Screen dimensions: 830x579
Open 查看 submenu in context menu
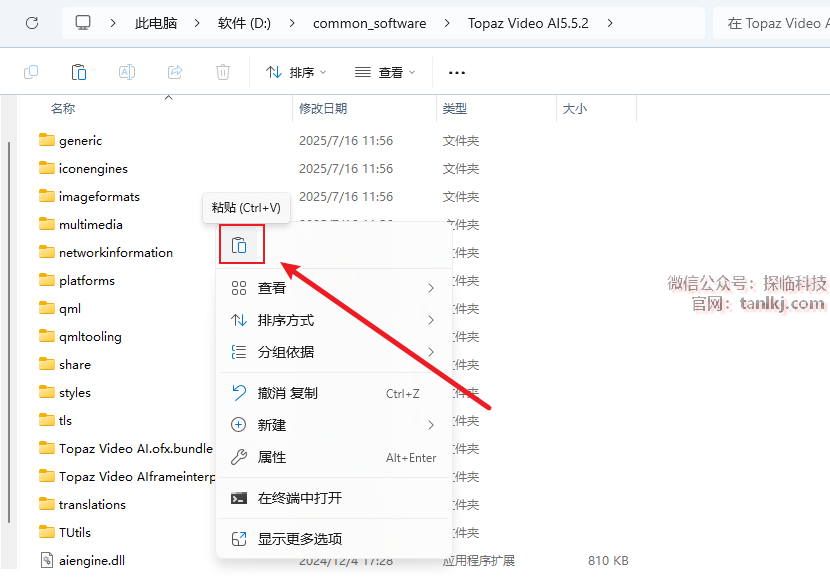tap(334, 288)
